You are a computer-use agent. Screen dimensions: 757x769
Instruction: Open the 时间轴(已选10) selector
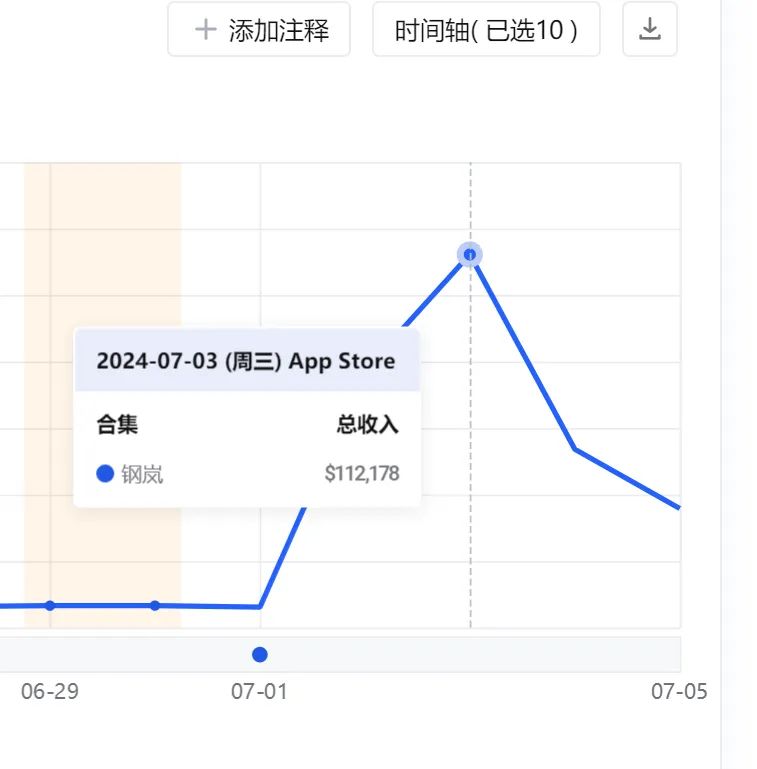[x=486, y=30]
